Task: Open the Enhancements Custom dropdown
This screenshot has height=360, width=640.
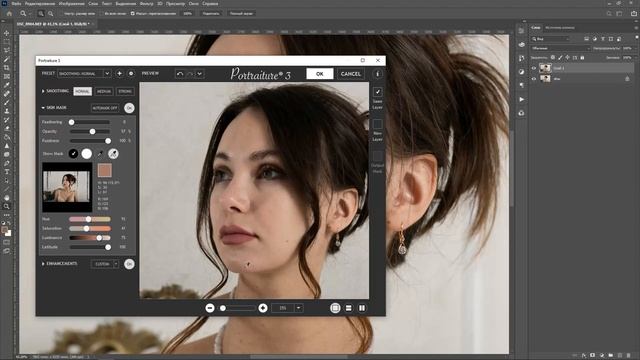Action: (x=105, y=264)
